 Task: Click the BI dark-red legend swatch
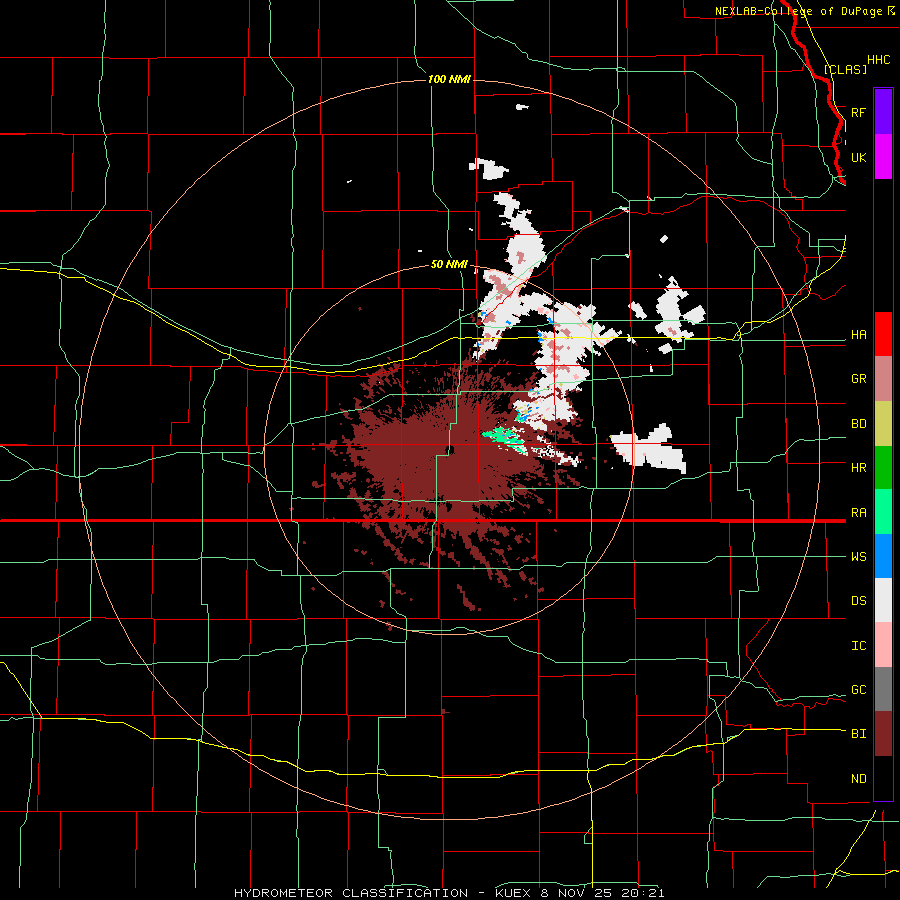[x=883, y=734]
